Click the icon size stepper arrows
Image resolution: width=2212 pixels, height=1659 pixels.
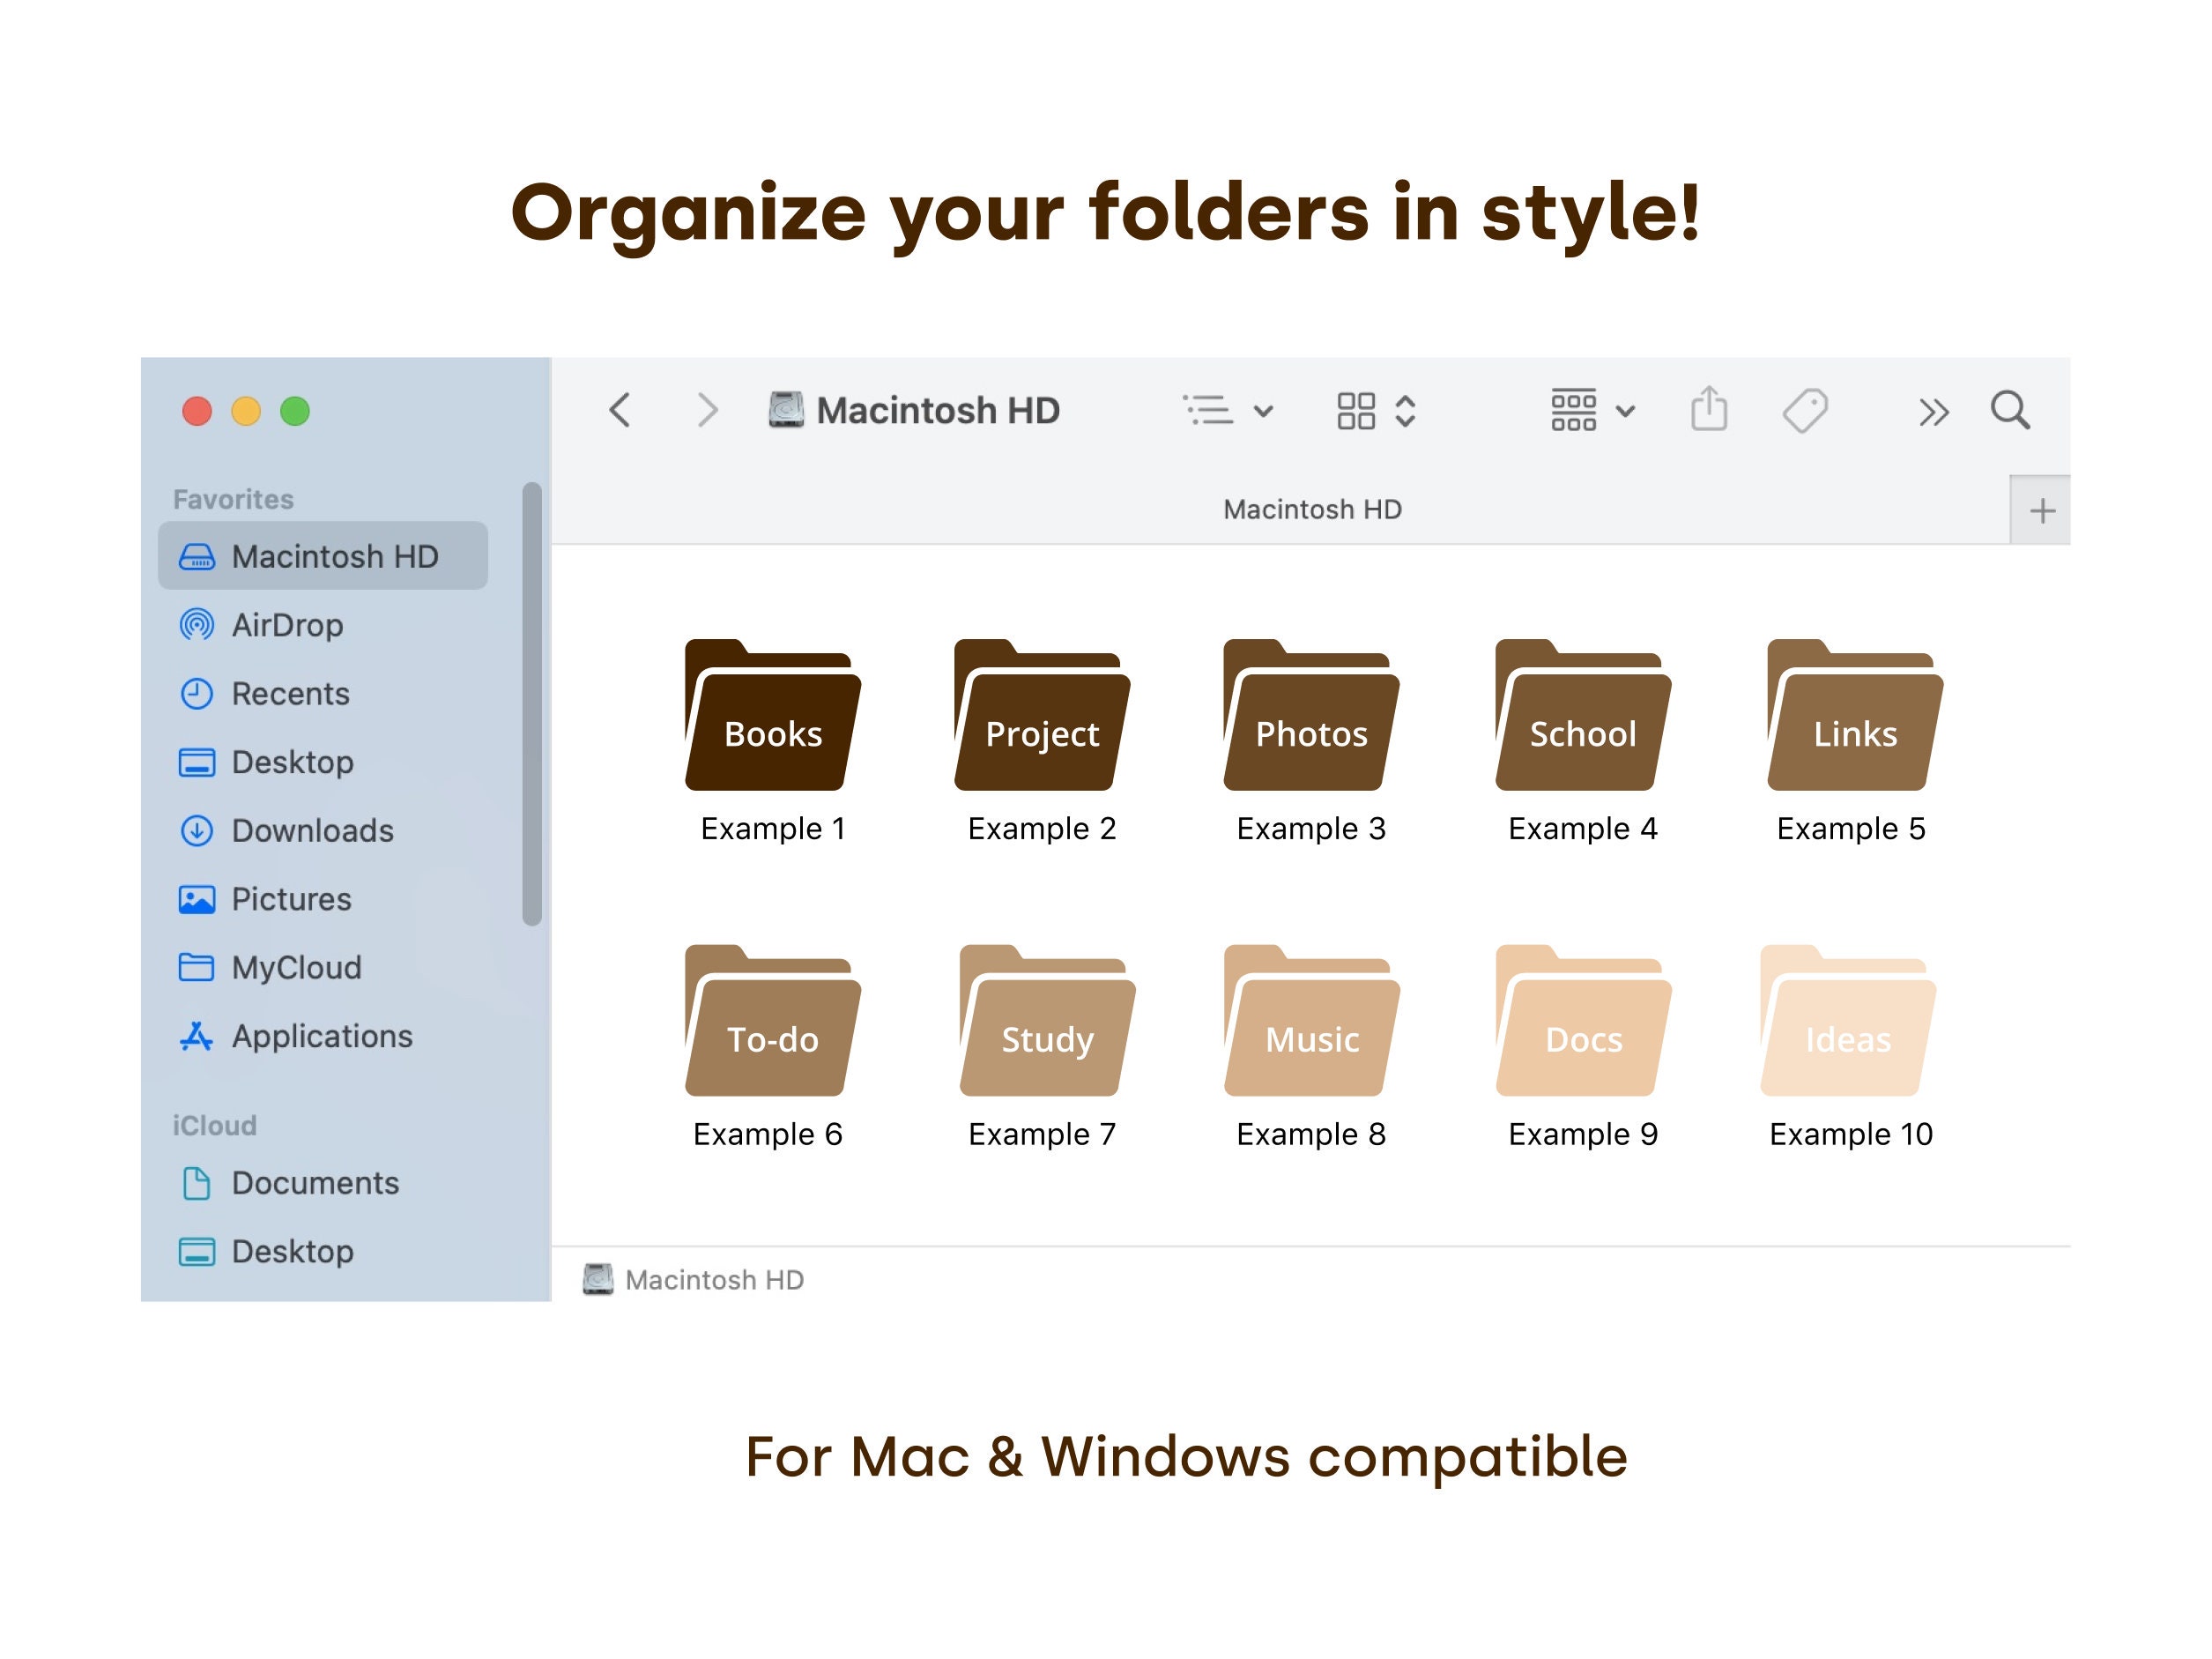(1404, 410)
